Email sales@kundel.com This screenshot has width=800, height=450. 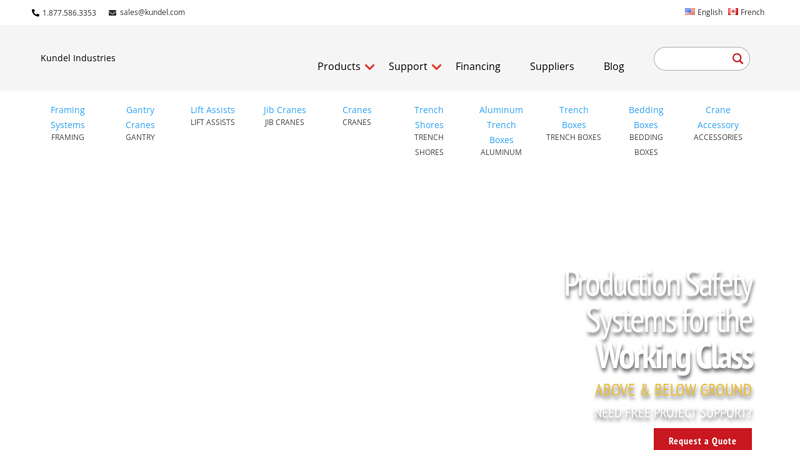coord(152,12)
